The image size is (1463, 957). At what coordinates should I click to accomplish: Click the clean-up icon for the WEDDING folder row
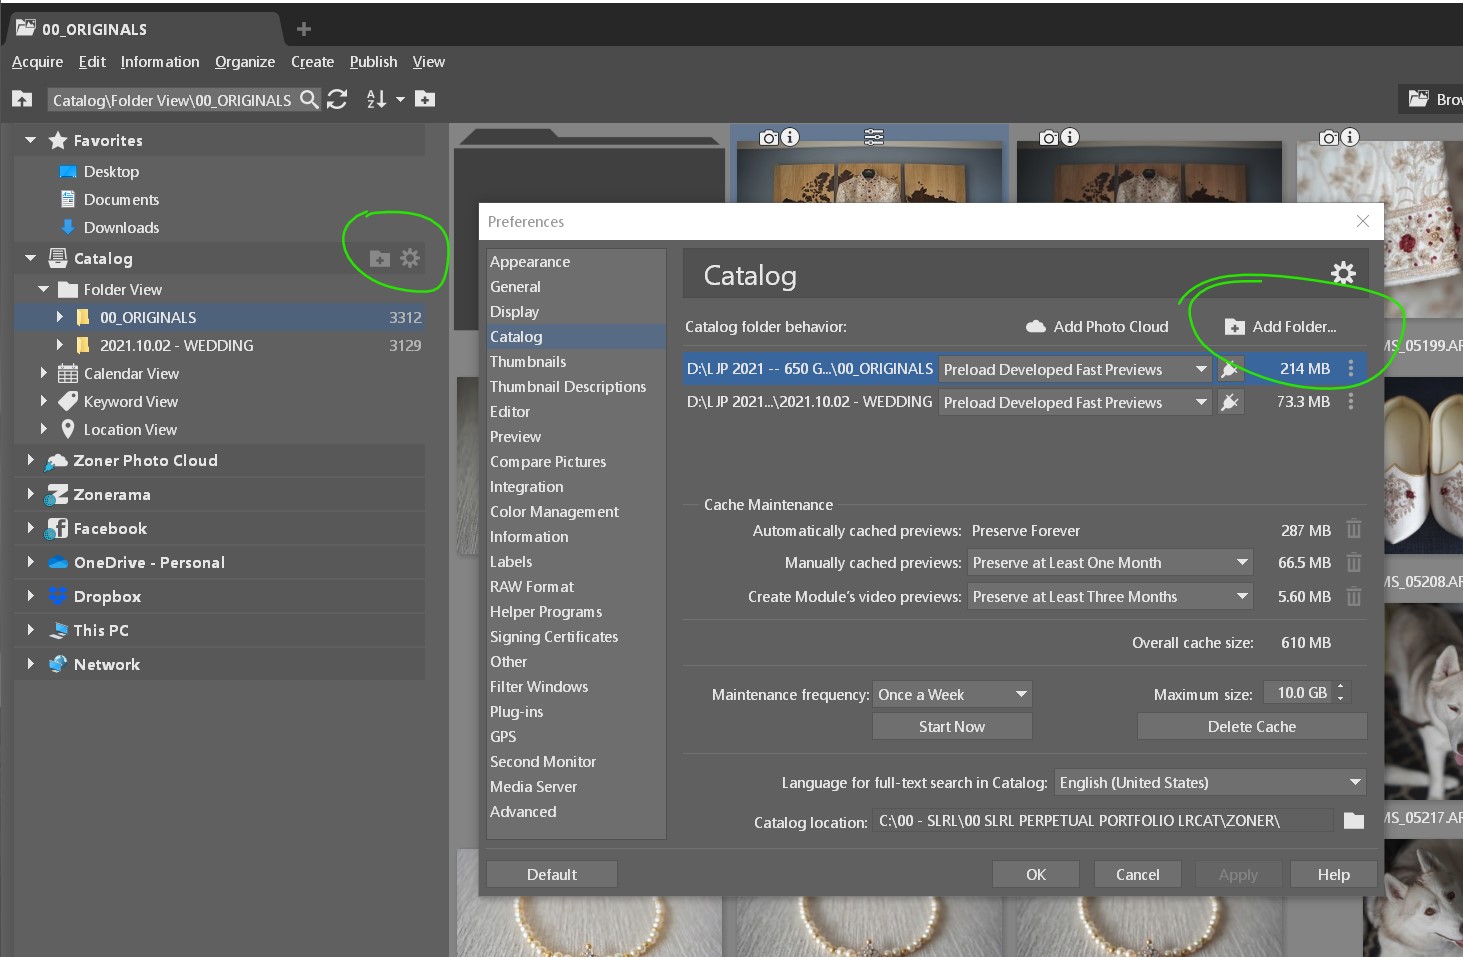pos(1230,402)
